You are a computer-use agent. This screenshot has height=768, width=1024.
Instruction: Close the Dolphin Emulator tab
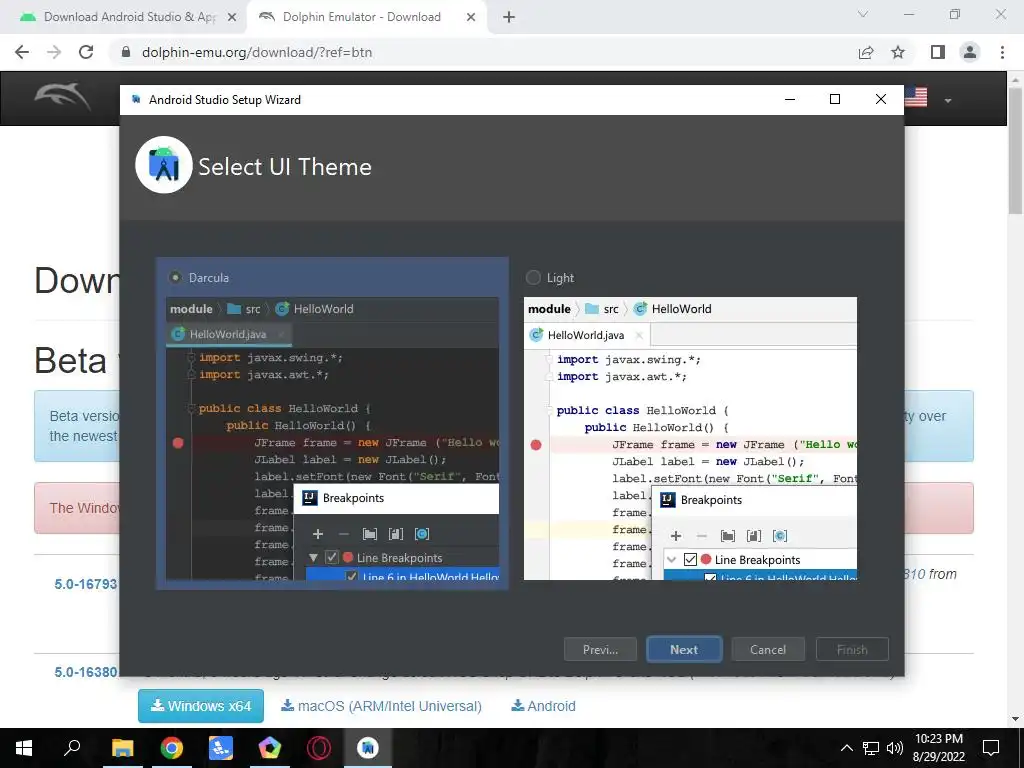[471, 17]
